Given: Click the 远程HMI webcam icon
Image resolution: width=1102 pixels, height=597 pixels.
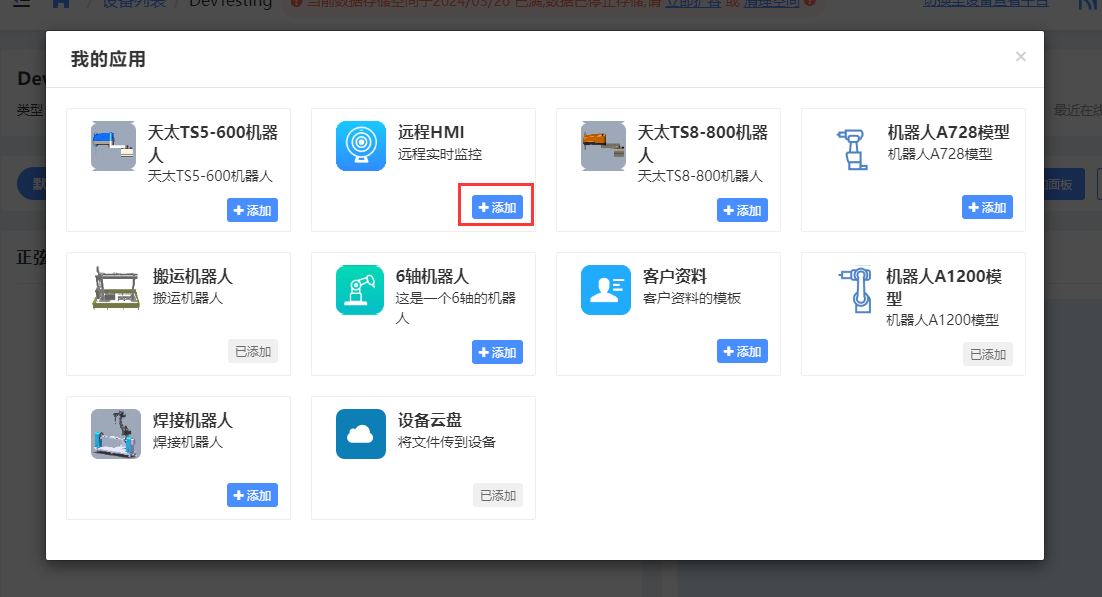Looking at the screenshot, I should (360, 146).
